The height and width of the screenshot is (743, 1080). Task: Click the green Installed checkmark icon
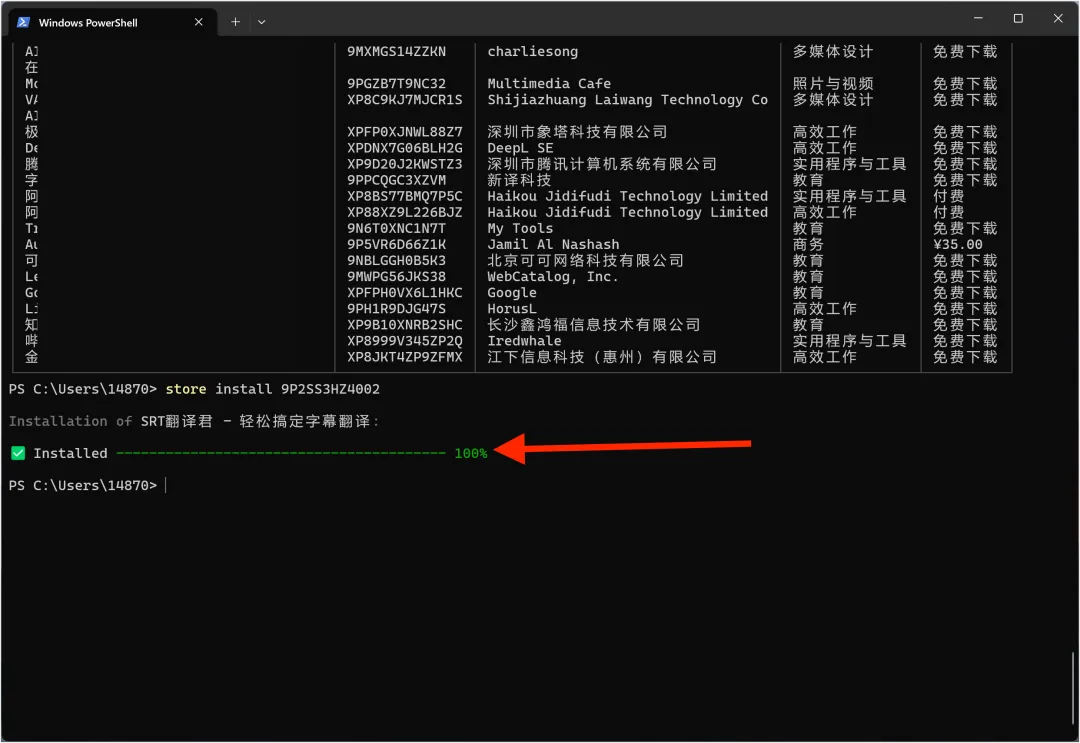19,453
